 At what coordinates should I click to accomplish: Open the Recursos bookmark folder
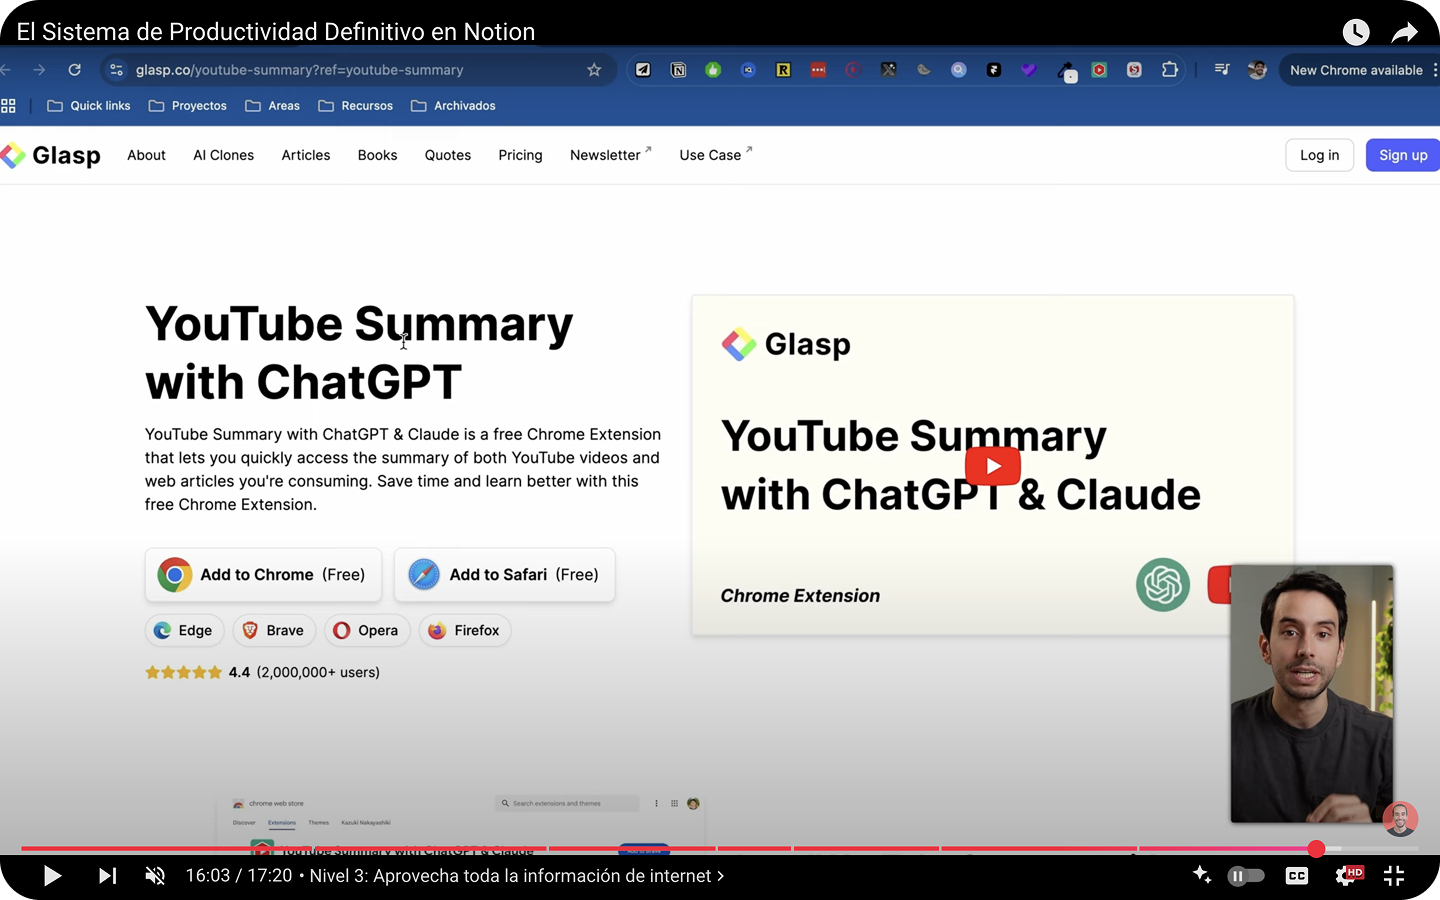pyautogui.click(x=356, y=106)
